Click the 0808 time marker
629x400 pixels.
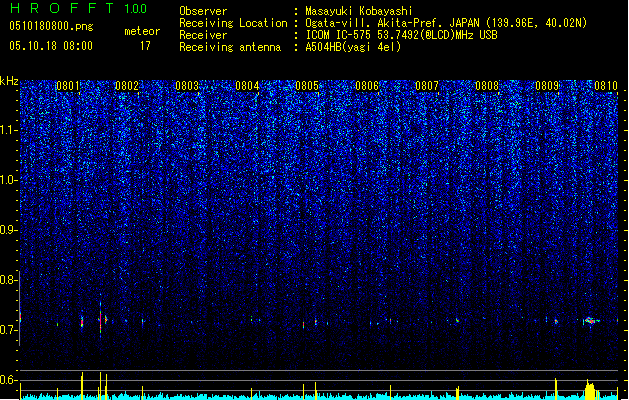point(487,86)
